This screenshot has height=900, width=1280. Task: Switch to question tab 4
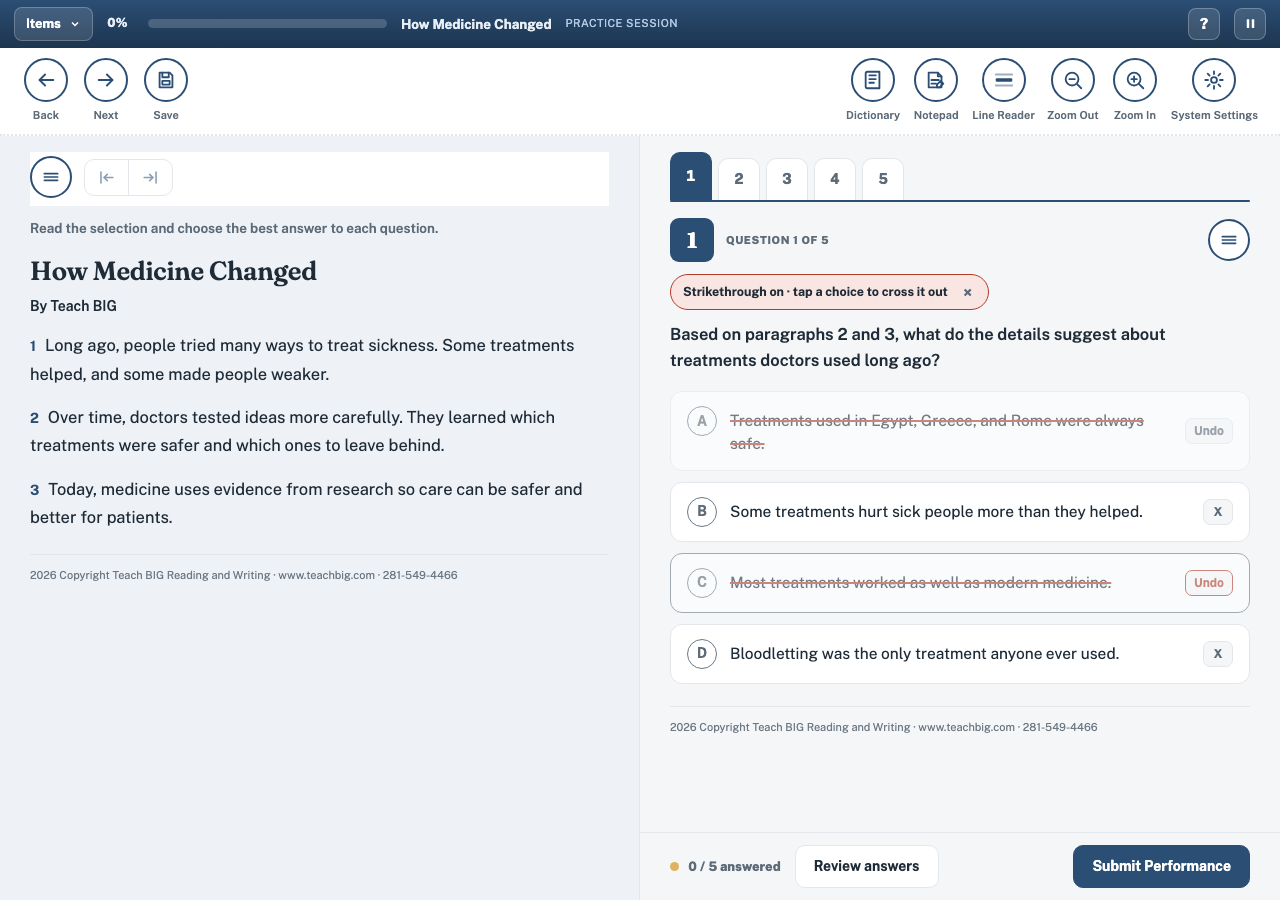835,179
